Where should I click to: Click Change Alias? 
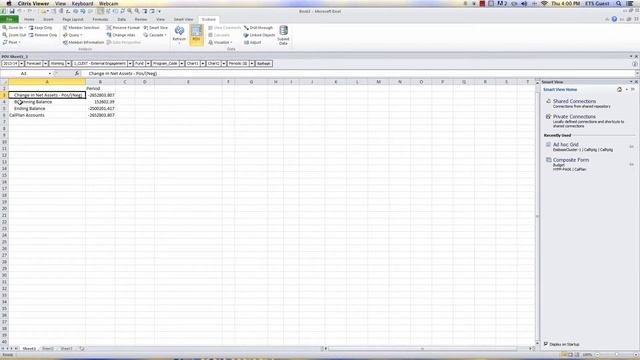pyautogui.click(x=121, y=35)
